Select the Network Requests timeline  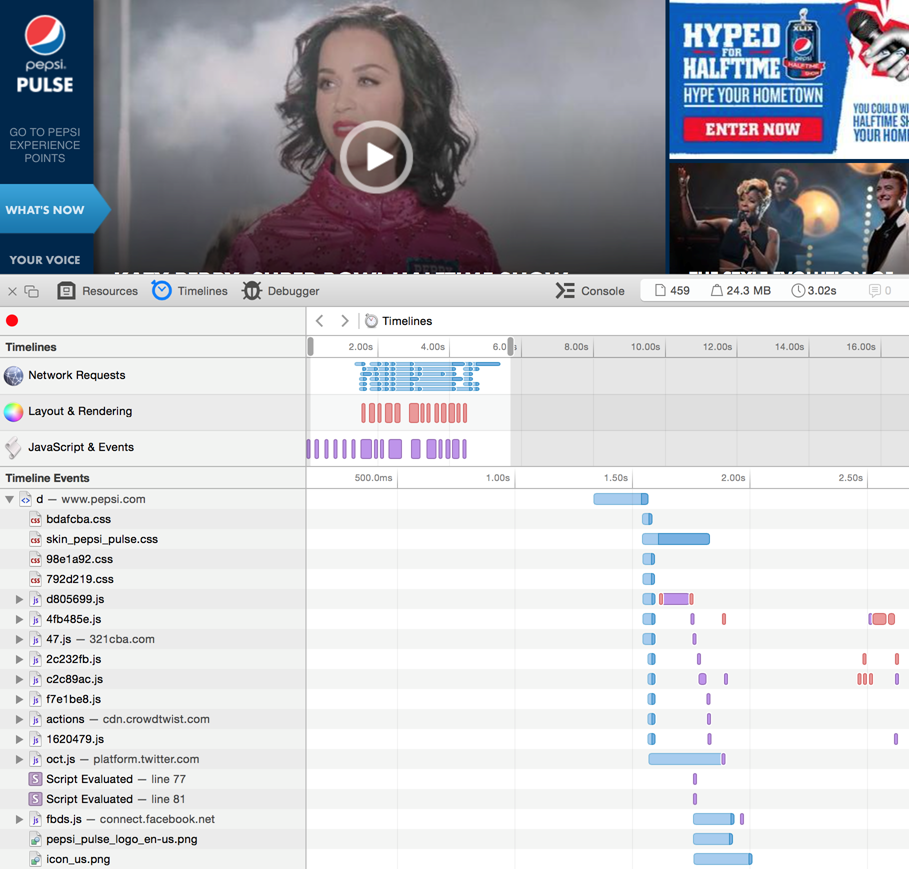pyautogui.click(x=153, y=376)
